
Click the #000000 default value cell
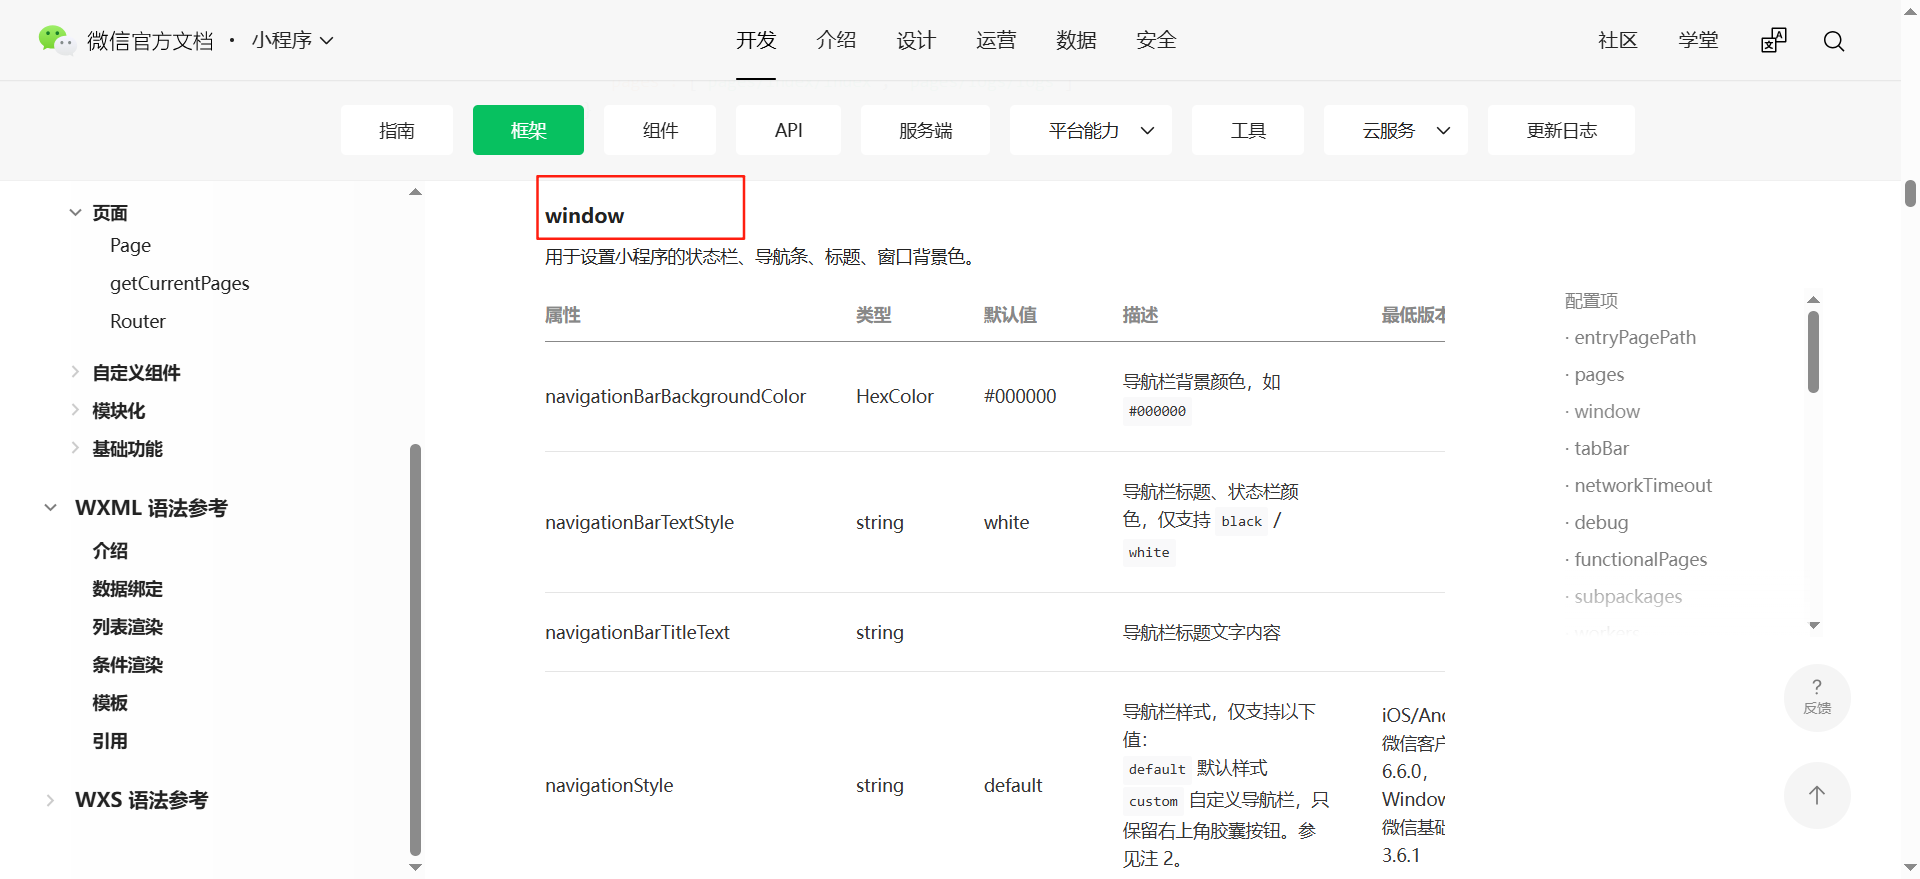1020,396
